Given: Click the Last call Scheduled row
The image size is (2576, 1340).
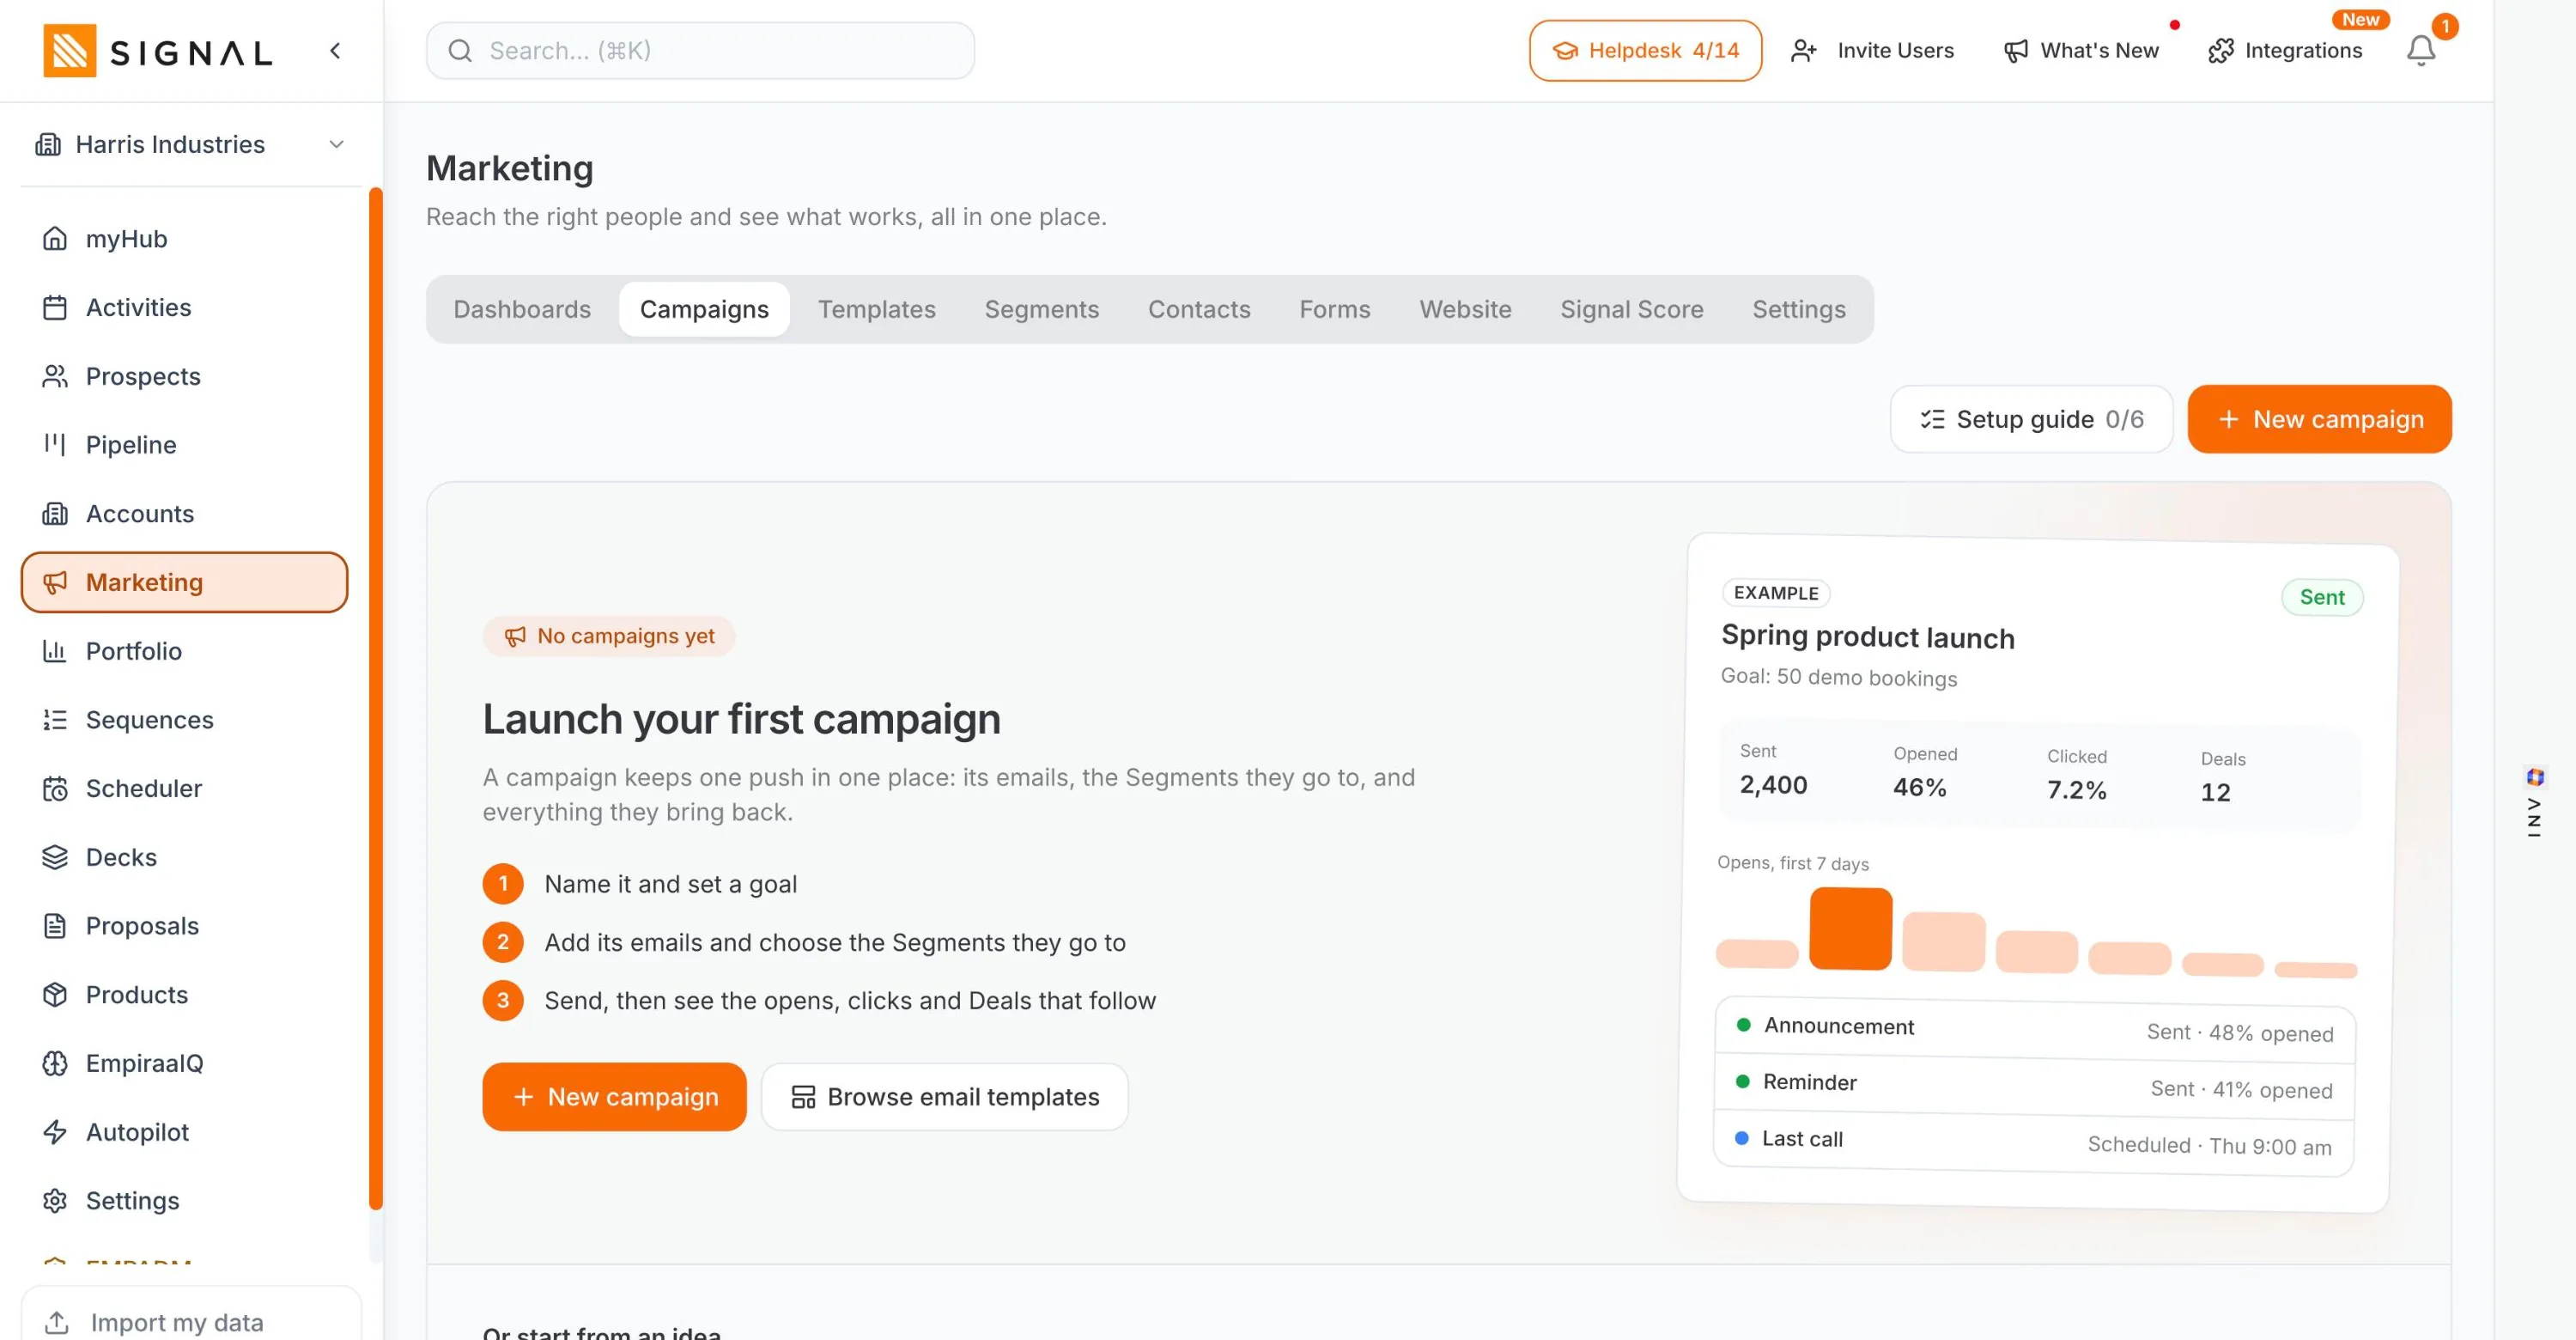Looking at the screenshot, I should point(2034,1142).
